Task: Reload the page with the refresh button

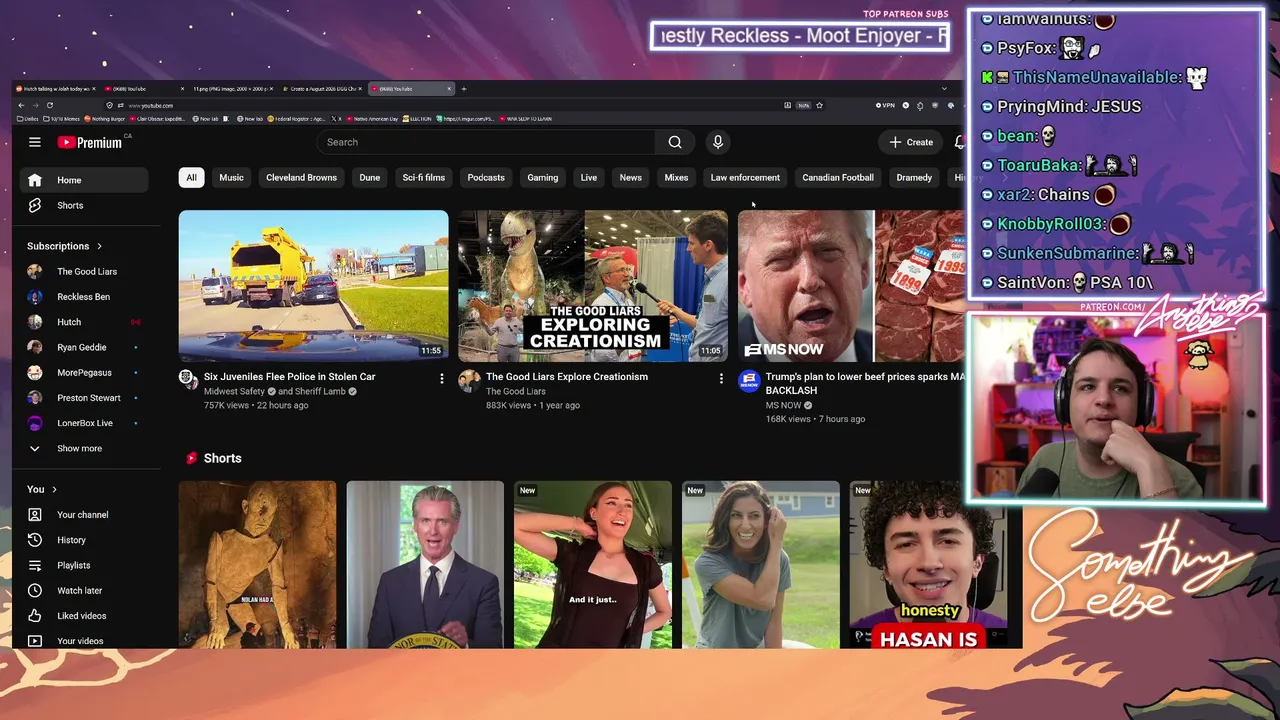Action: [x=50, y=105]
